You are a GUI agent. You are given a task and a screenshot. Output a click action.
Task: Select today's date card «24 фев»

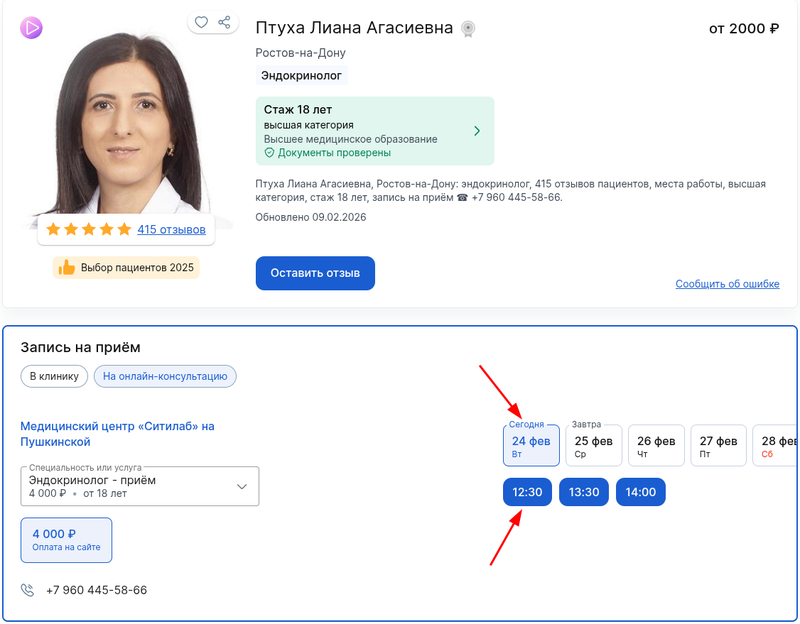[x=531, y=445]
